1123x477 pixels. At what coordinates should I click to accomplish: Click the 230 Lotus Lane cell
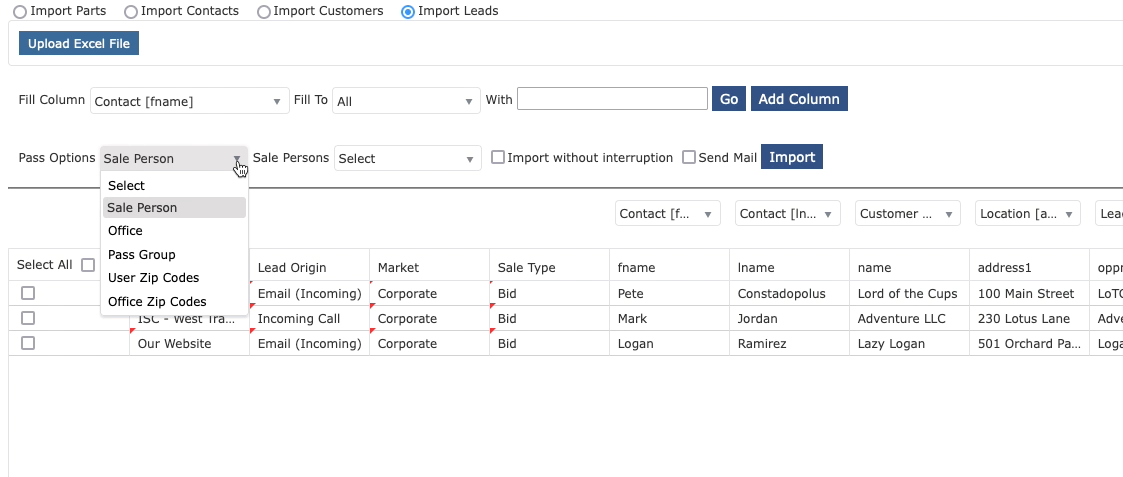(x=1029, y=319)
